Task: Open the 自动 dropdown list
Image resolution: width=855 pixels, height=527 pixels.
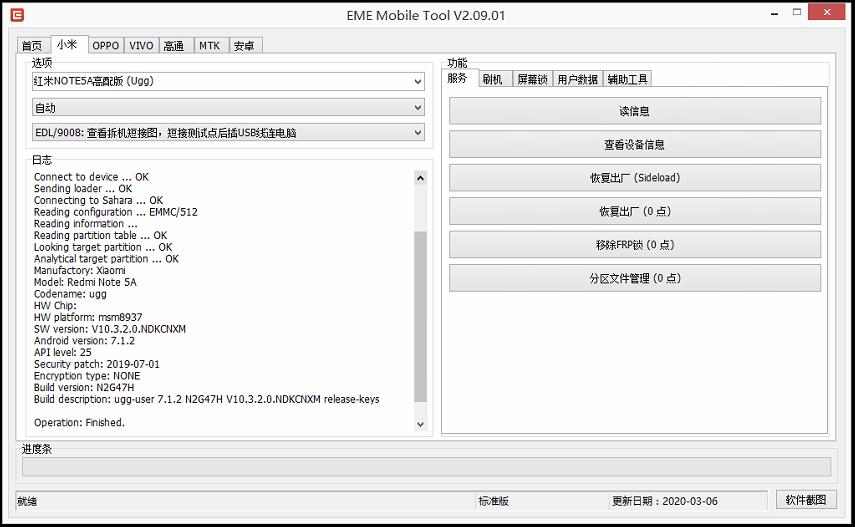Action: pyautogui.click(x=228, y=107)
